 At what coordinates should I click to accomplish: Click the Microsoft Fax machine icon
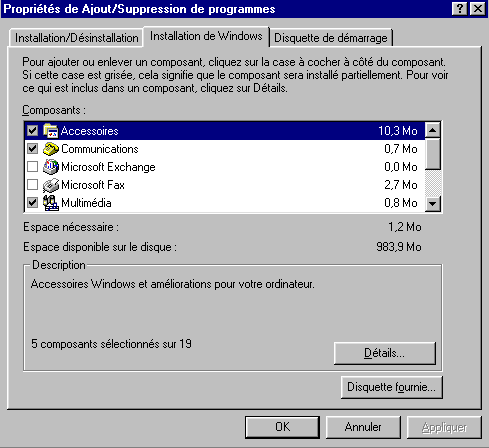click(x=51, y=185)
